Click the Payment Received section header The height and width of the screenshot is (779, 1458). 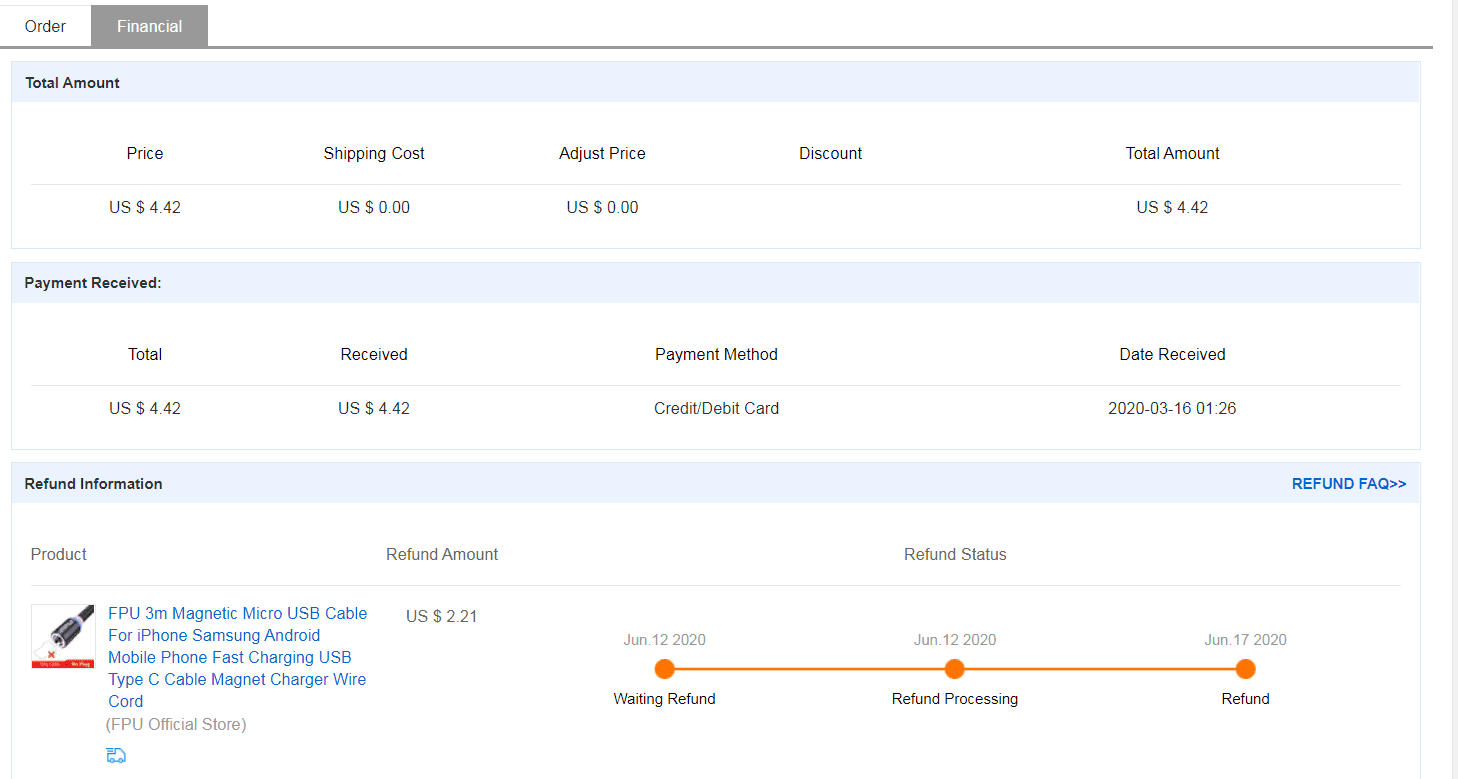(93, 283)
